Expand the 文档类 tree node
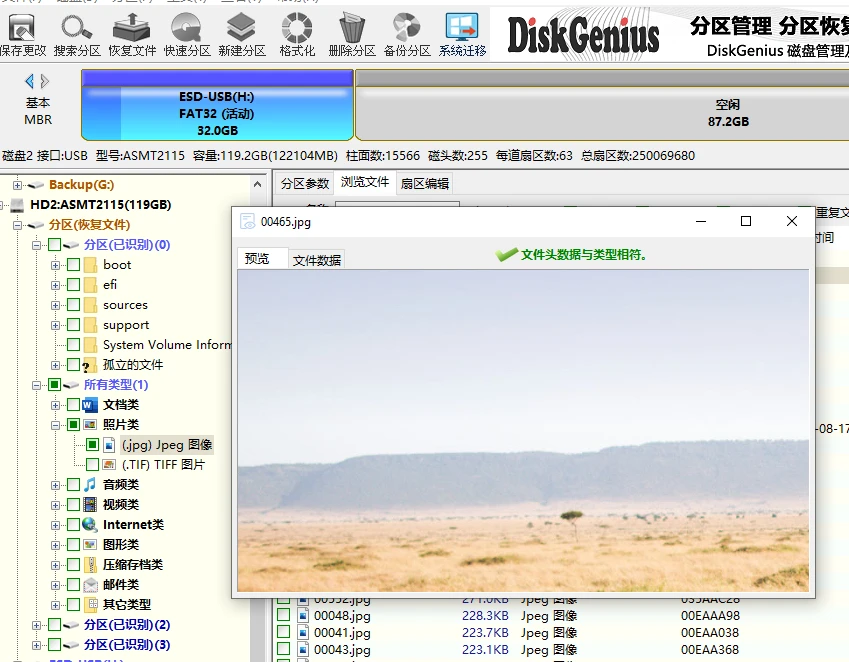 55,405
